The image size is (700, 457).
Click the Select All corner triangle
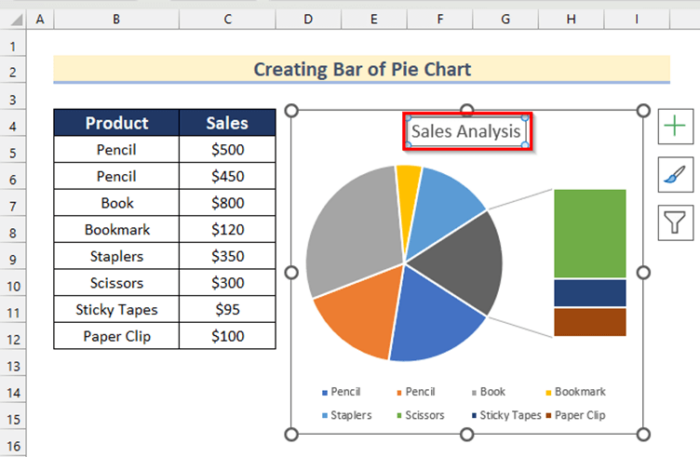tap(13, 19)
